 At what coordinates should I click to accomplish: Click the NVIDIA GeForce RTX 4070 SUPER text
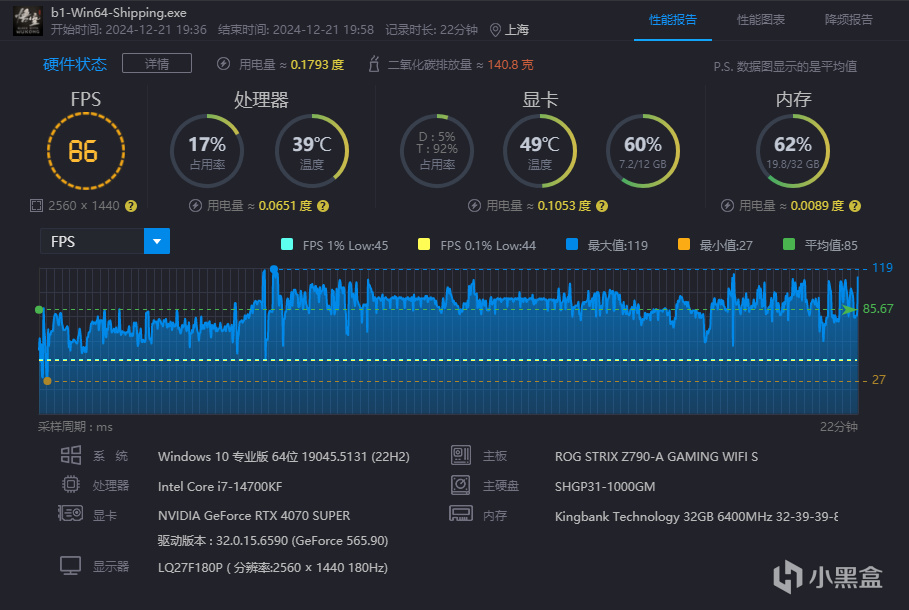coord(254,515)
